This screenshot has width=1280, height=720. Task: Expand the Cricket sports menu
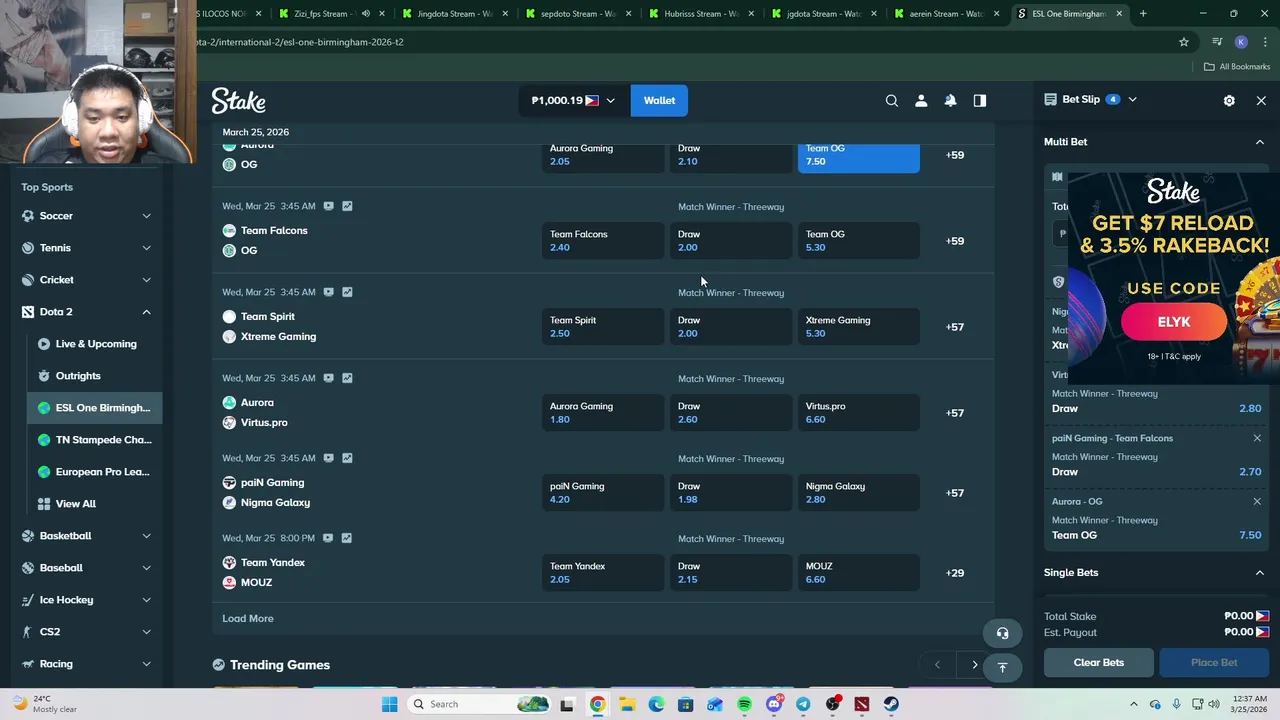pos(146,280)
